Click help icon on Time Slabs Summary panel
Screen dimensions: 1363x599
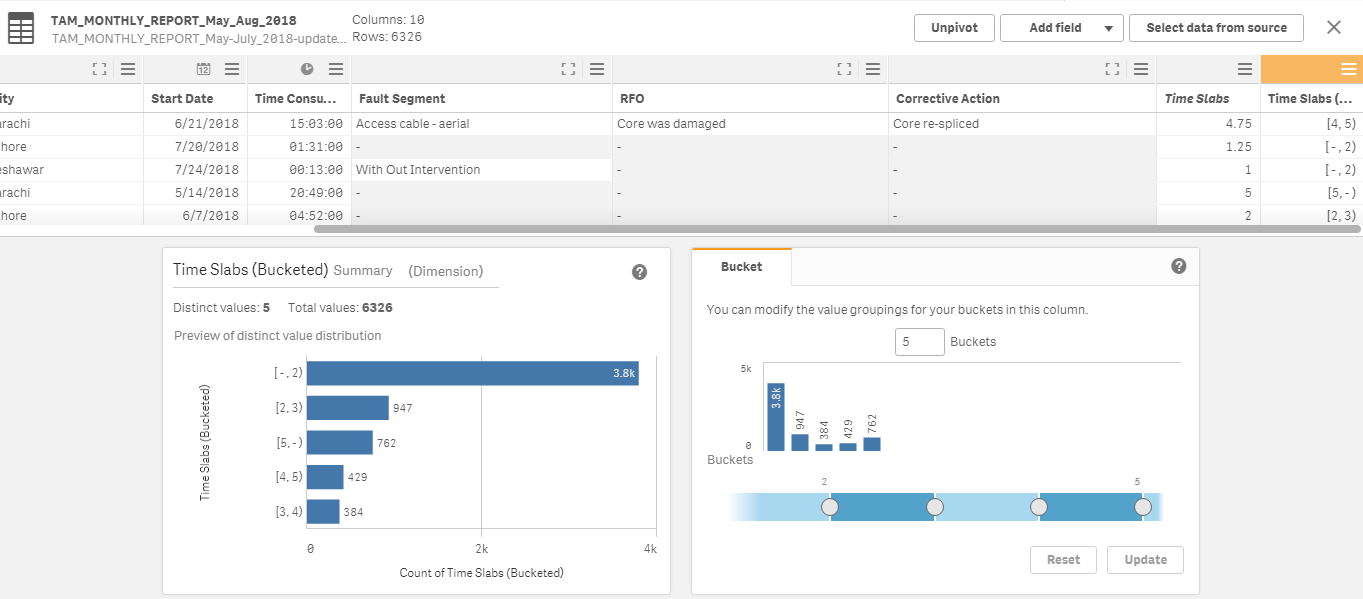pos(639,271)
